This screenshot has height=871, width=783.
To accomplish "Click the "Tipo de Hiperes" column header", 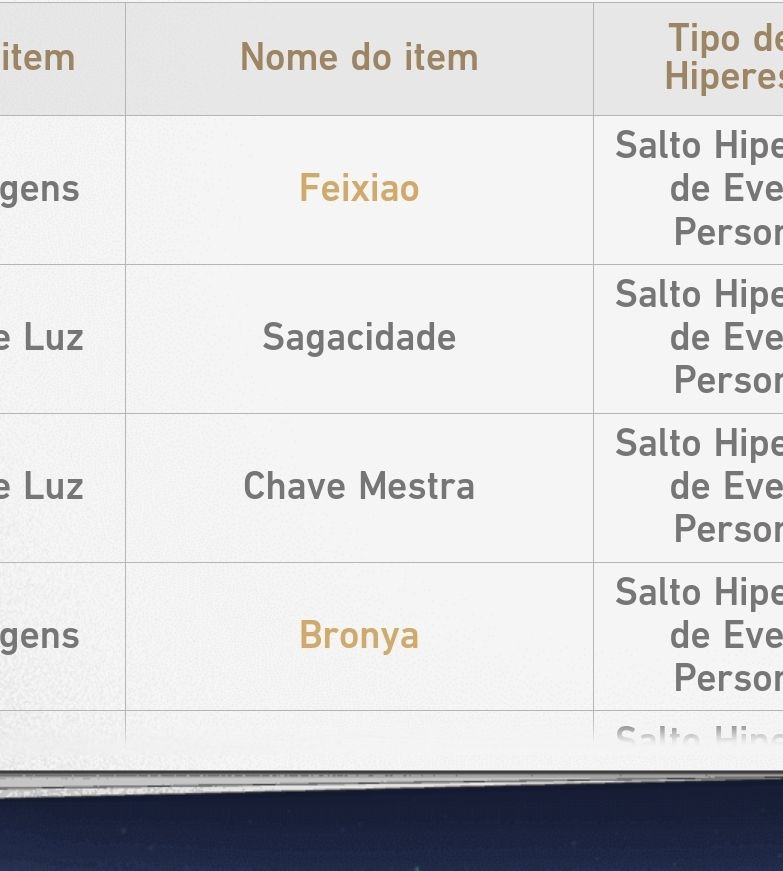I will (722, 58).
